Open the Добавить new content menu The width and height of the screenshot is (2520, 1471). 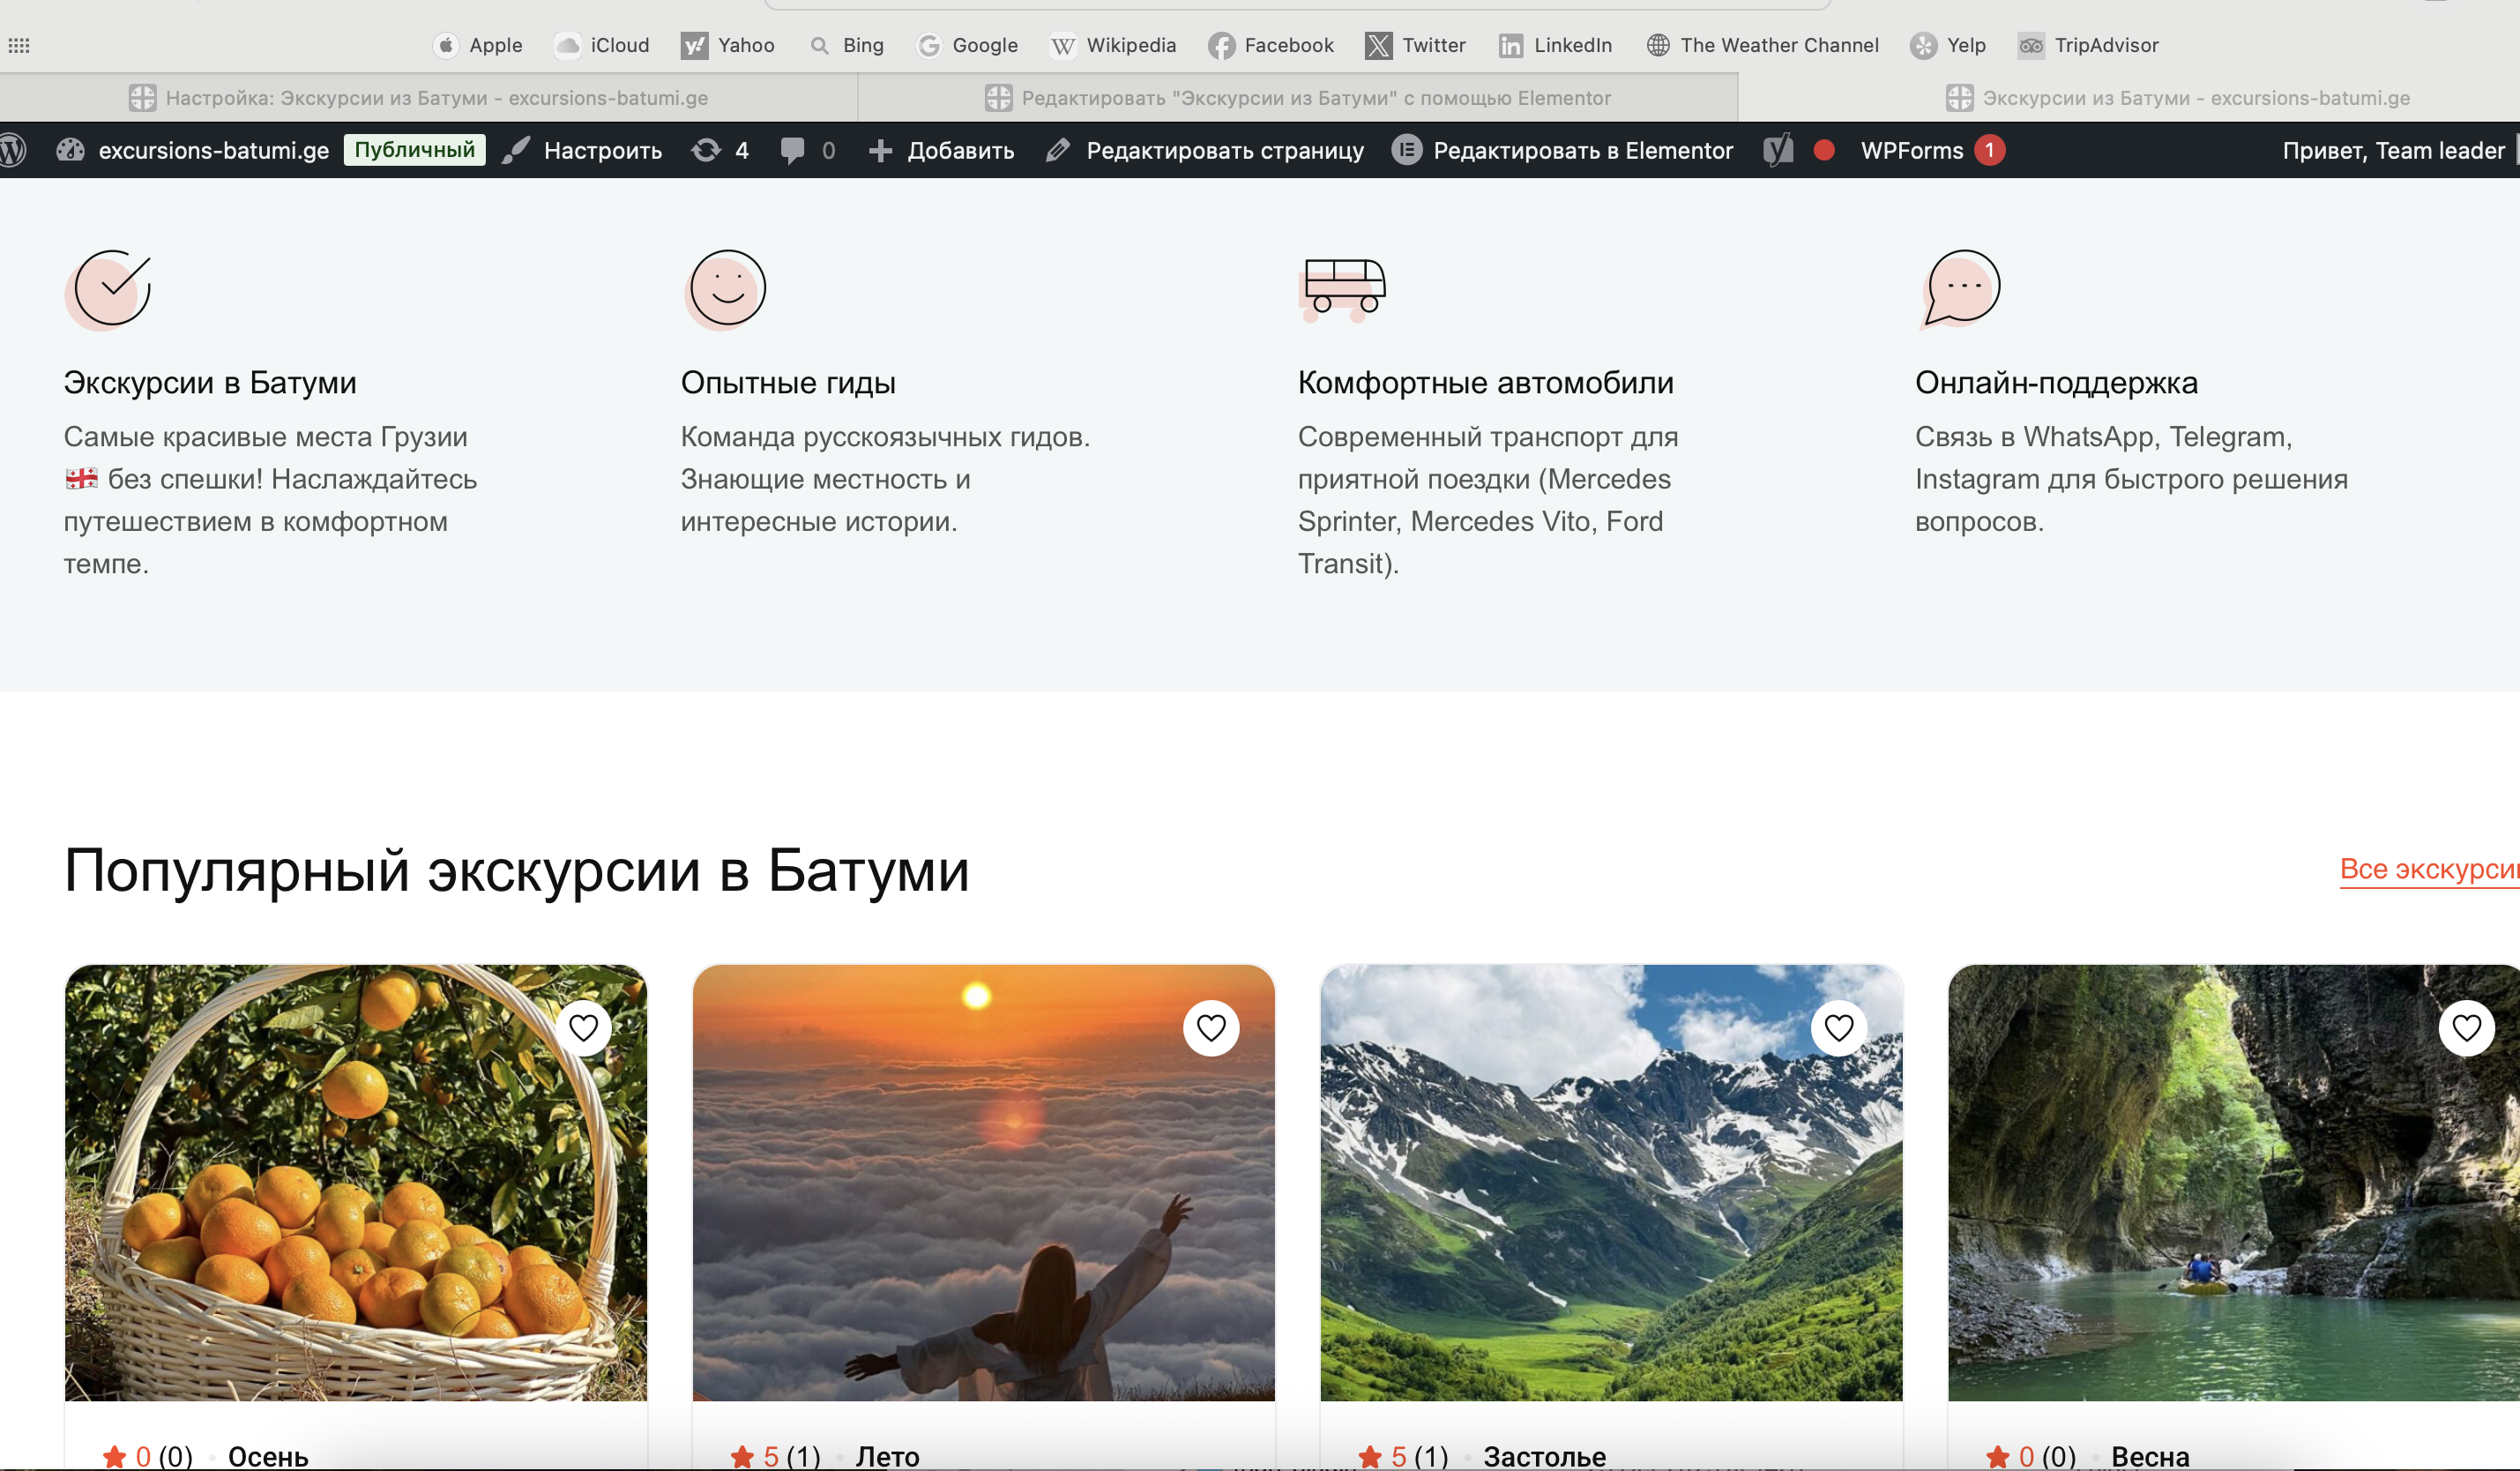tap(942, 150)
